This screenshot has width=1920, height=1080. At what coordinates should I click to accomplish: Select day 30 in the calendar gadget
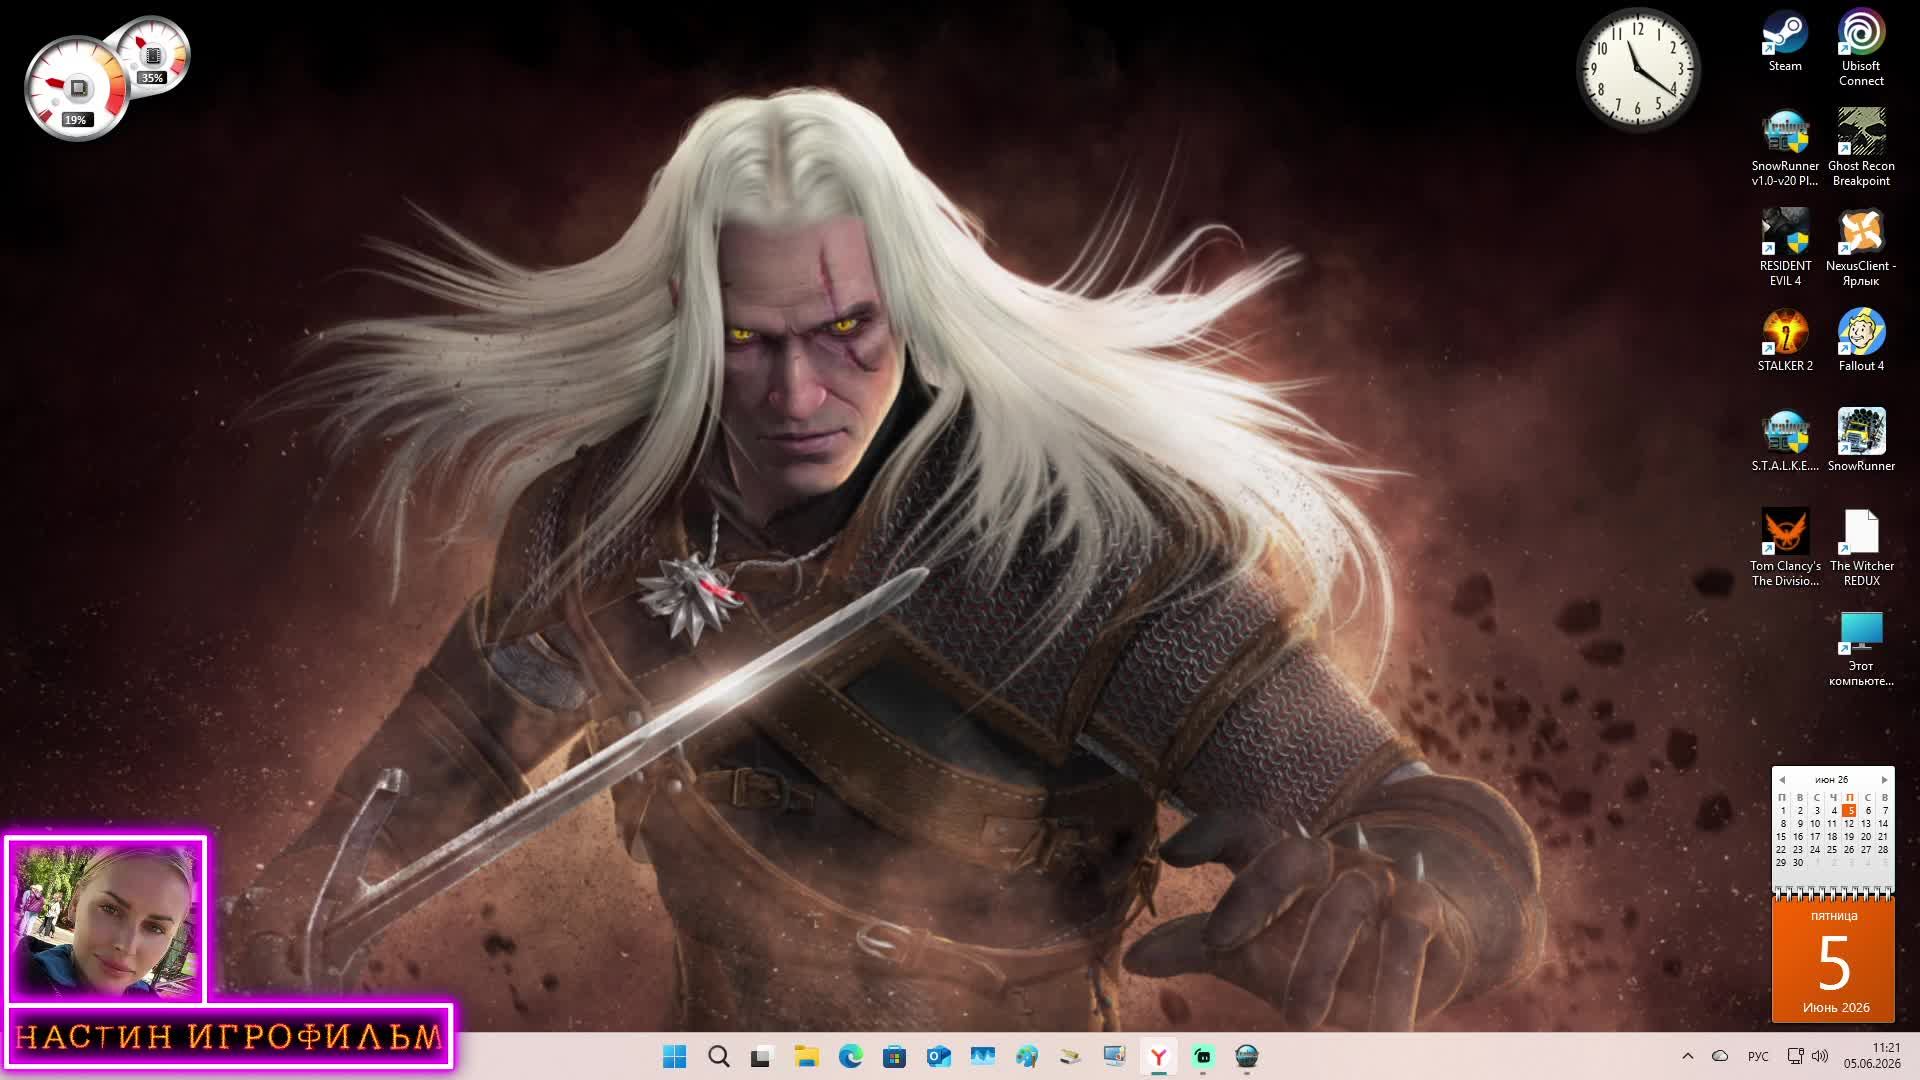1798,863
